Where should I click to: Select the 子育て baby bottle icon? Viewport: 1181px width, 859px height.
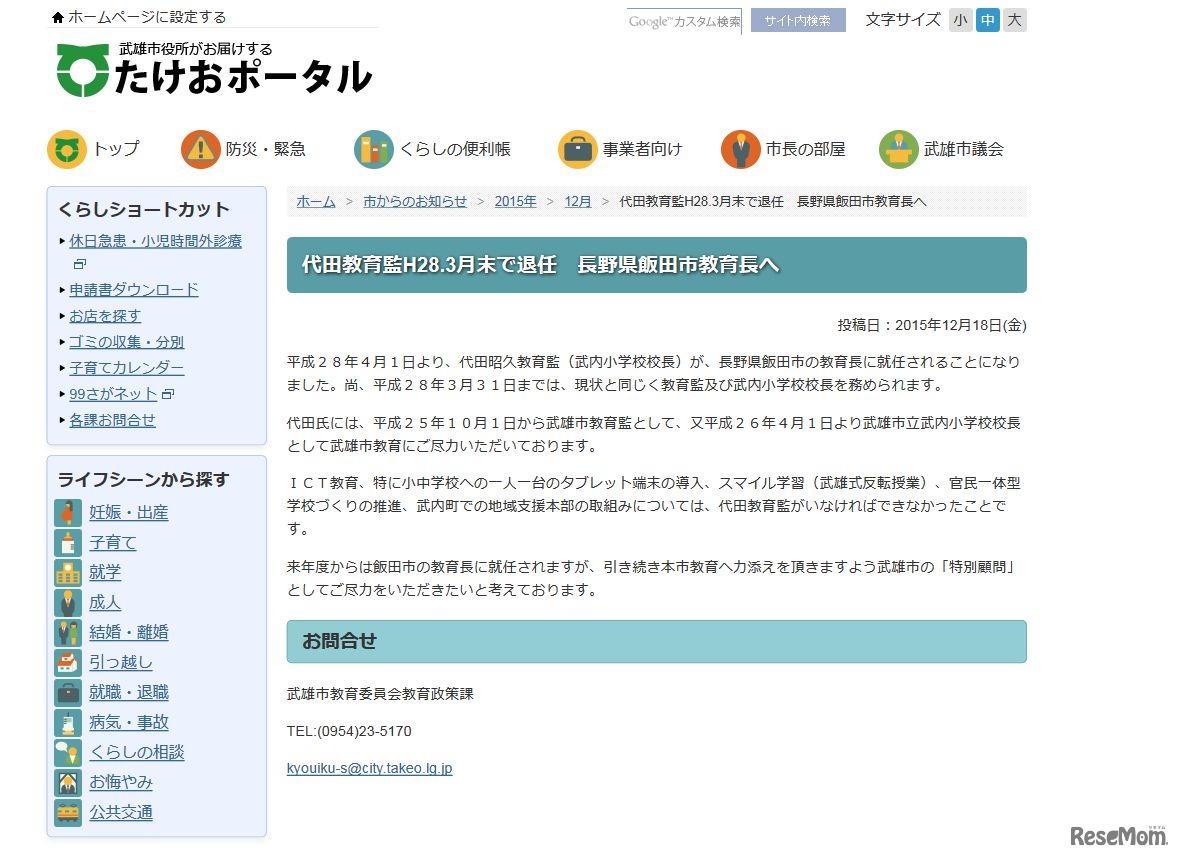point(67,542)
